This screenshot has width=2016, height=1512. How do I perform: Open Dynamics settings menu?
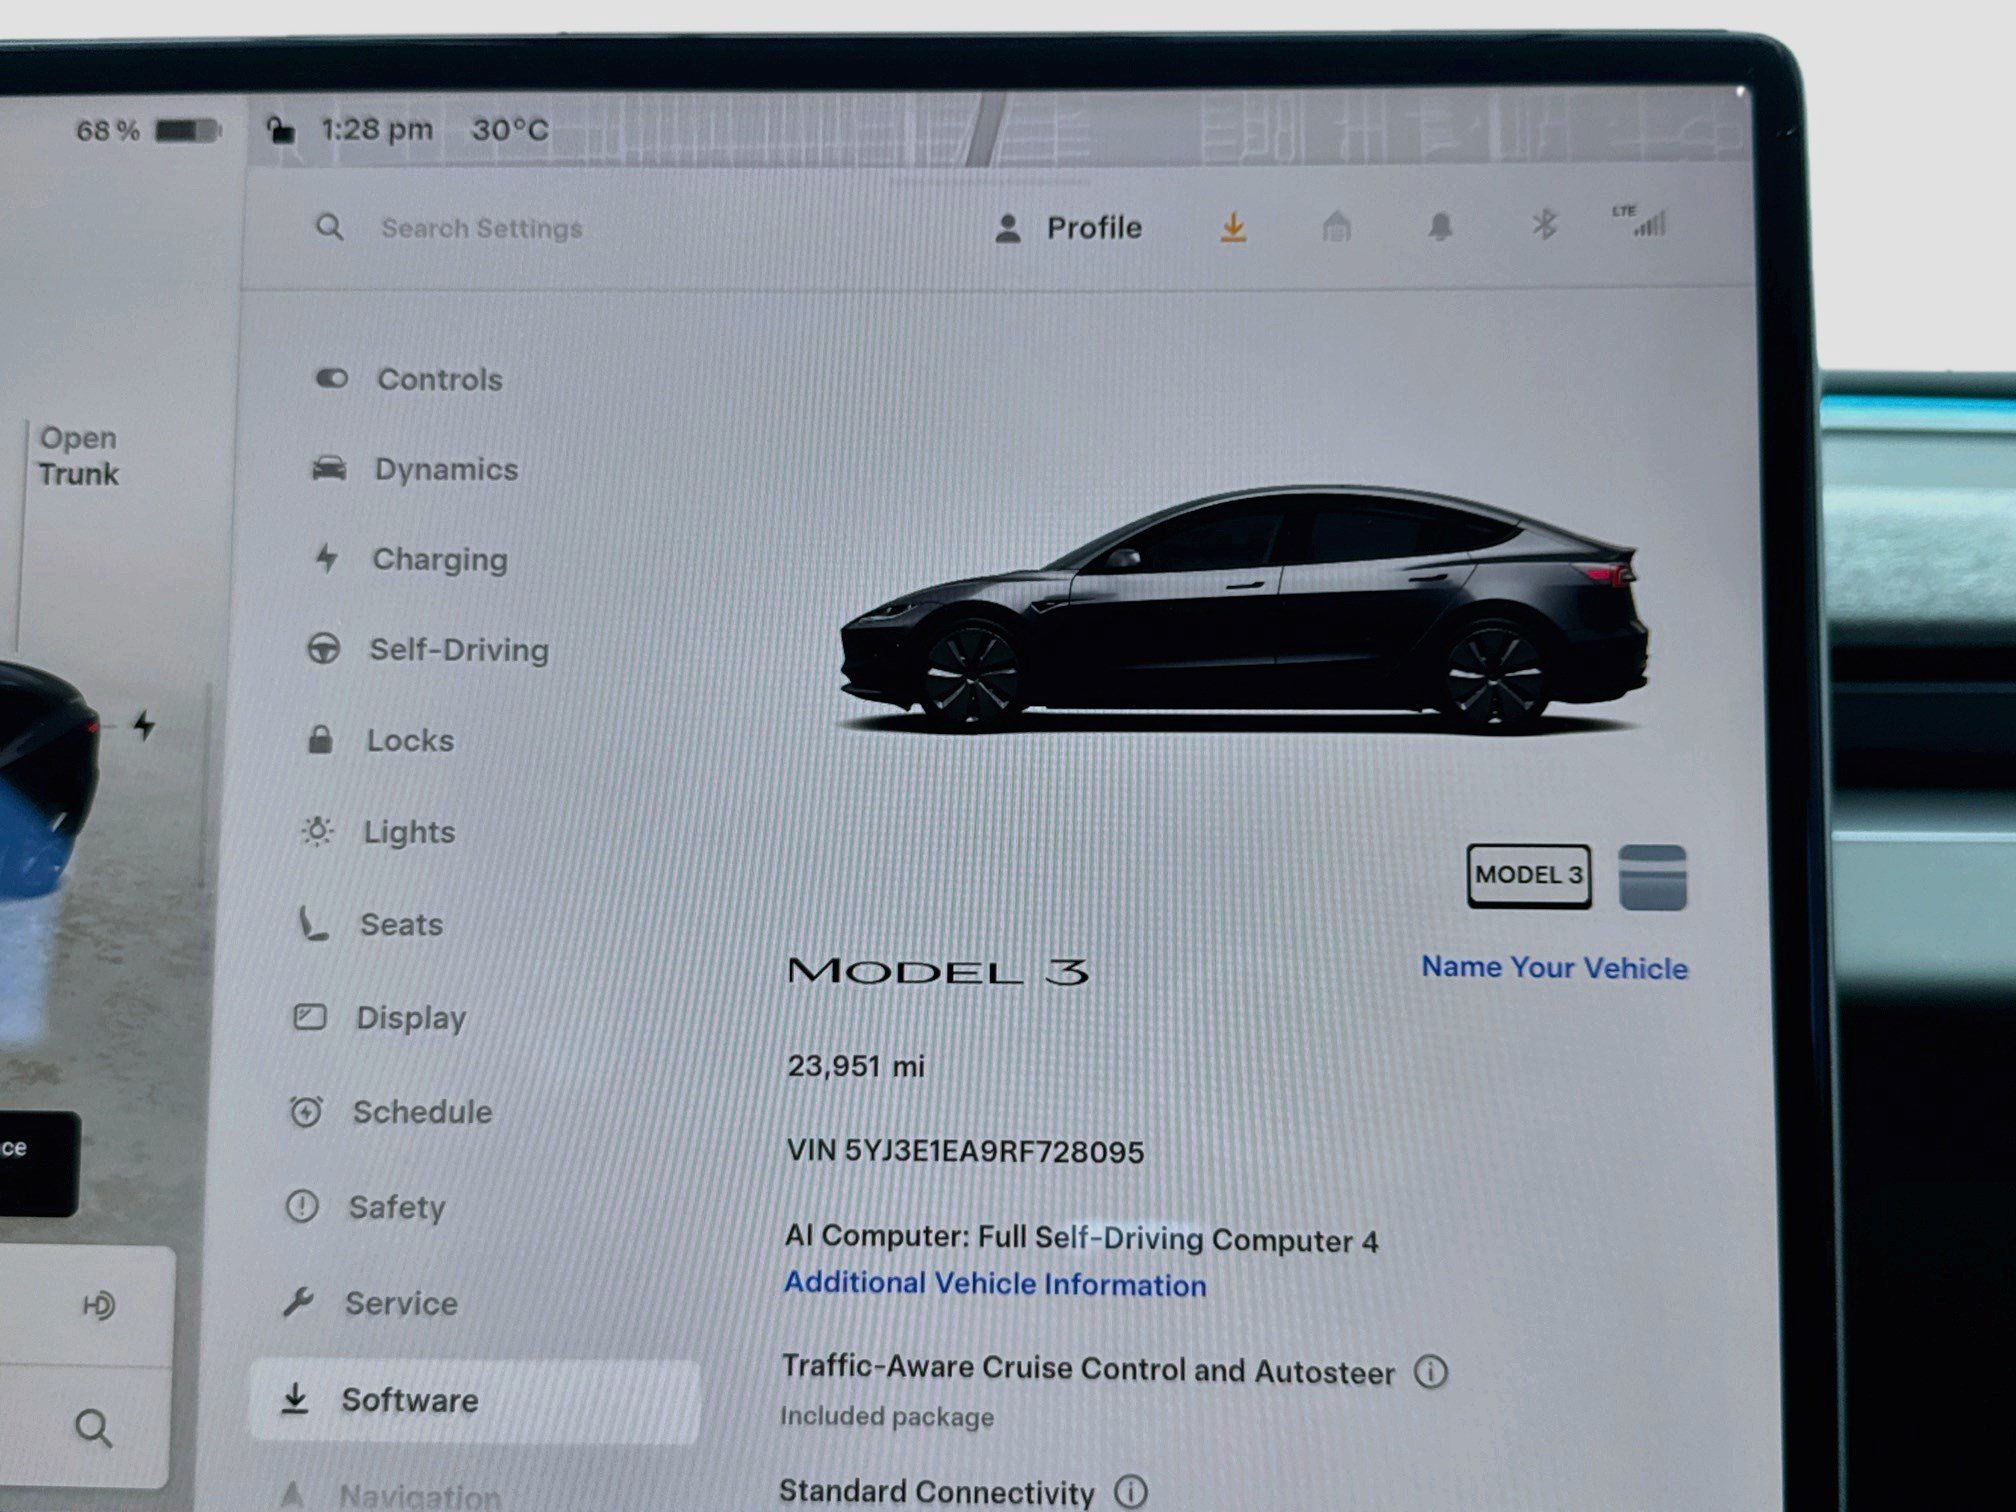point(414,469)
